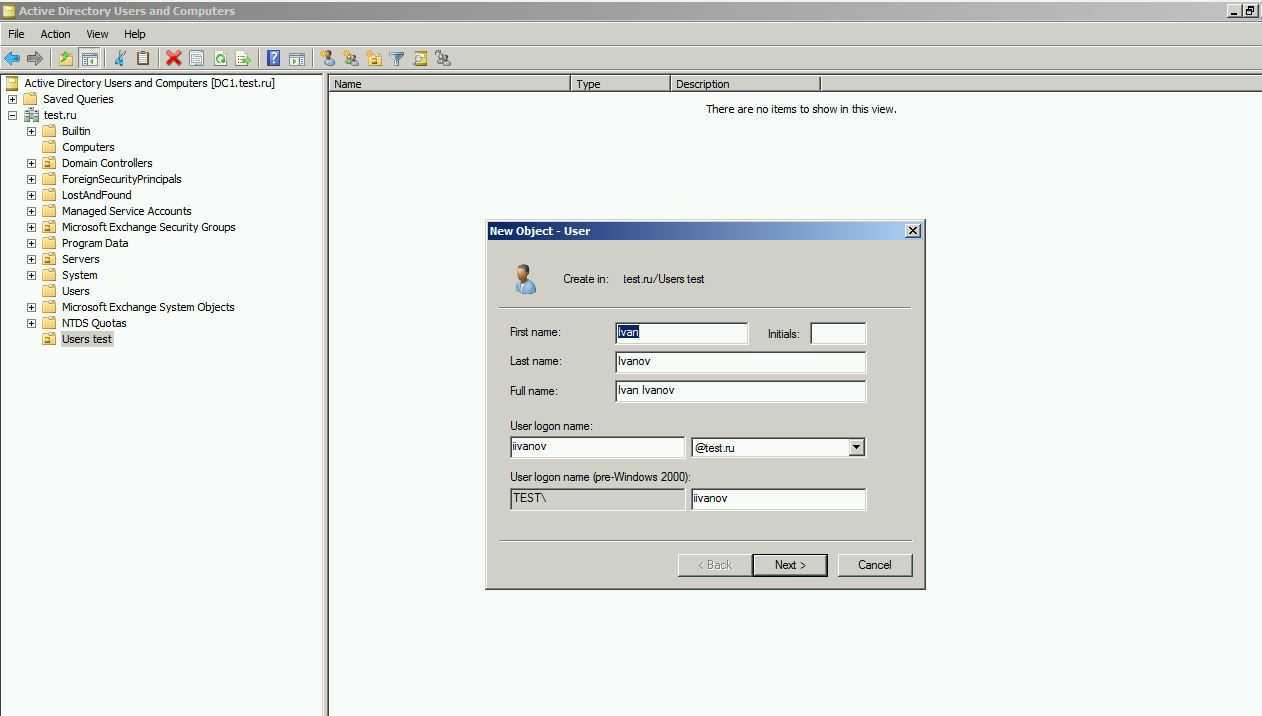
Task: Click the Back arrow in the toolbar
Action: click(12, 59)
